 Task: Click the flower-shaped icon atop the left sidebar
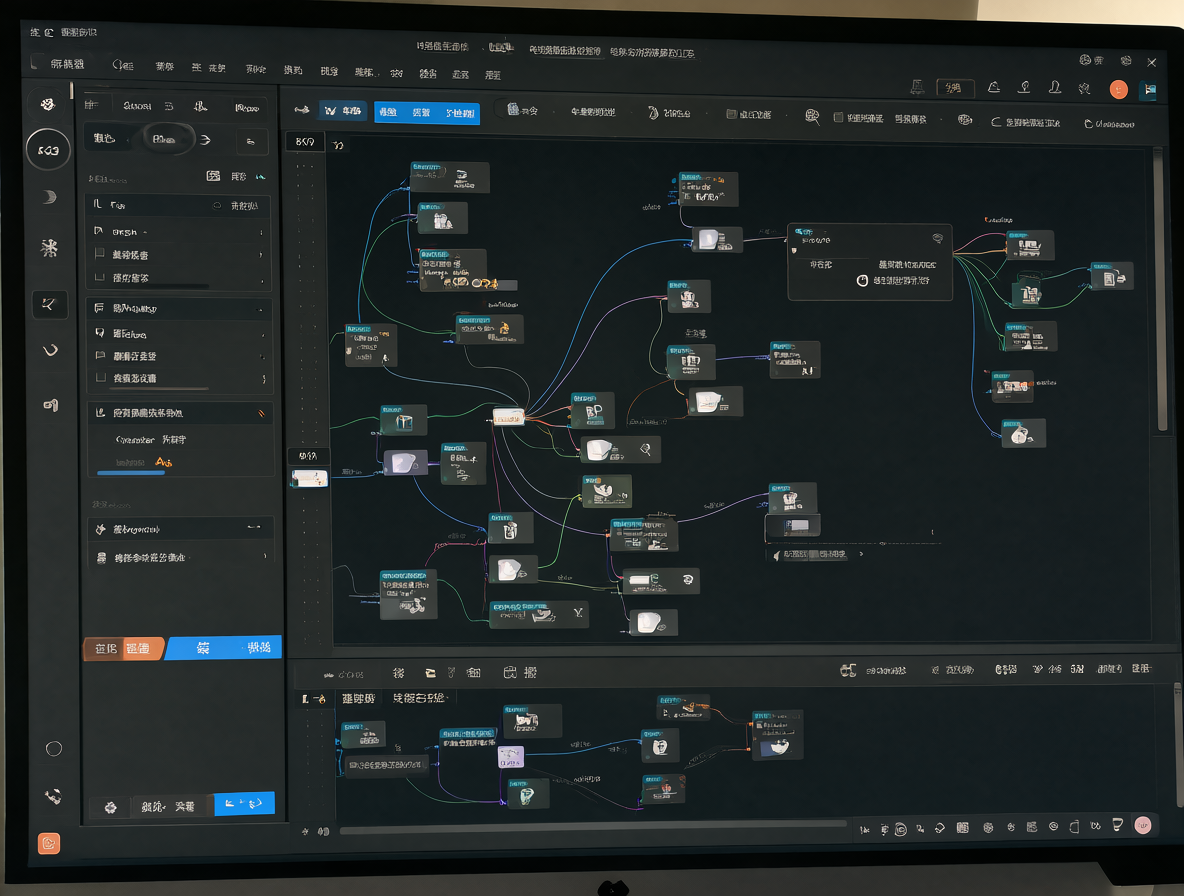[x=48, y=104]
